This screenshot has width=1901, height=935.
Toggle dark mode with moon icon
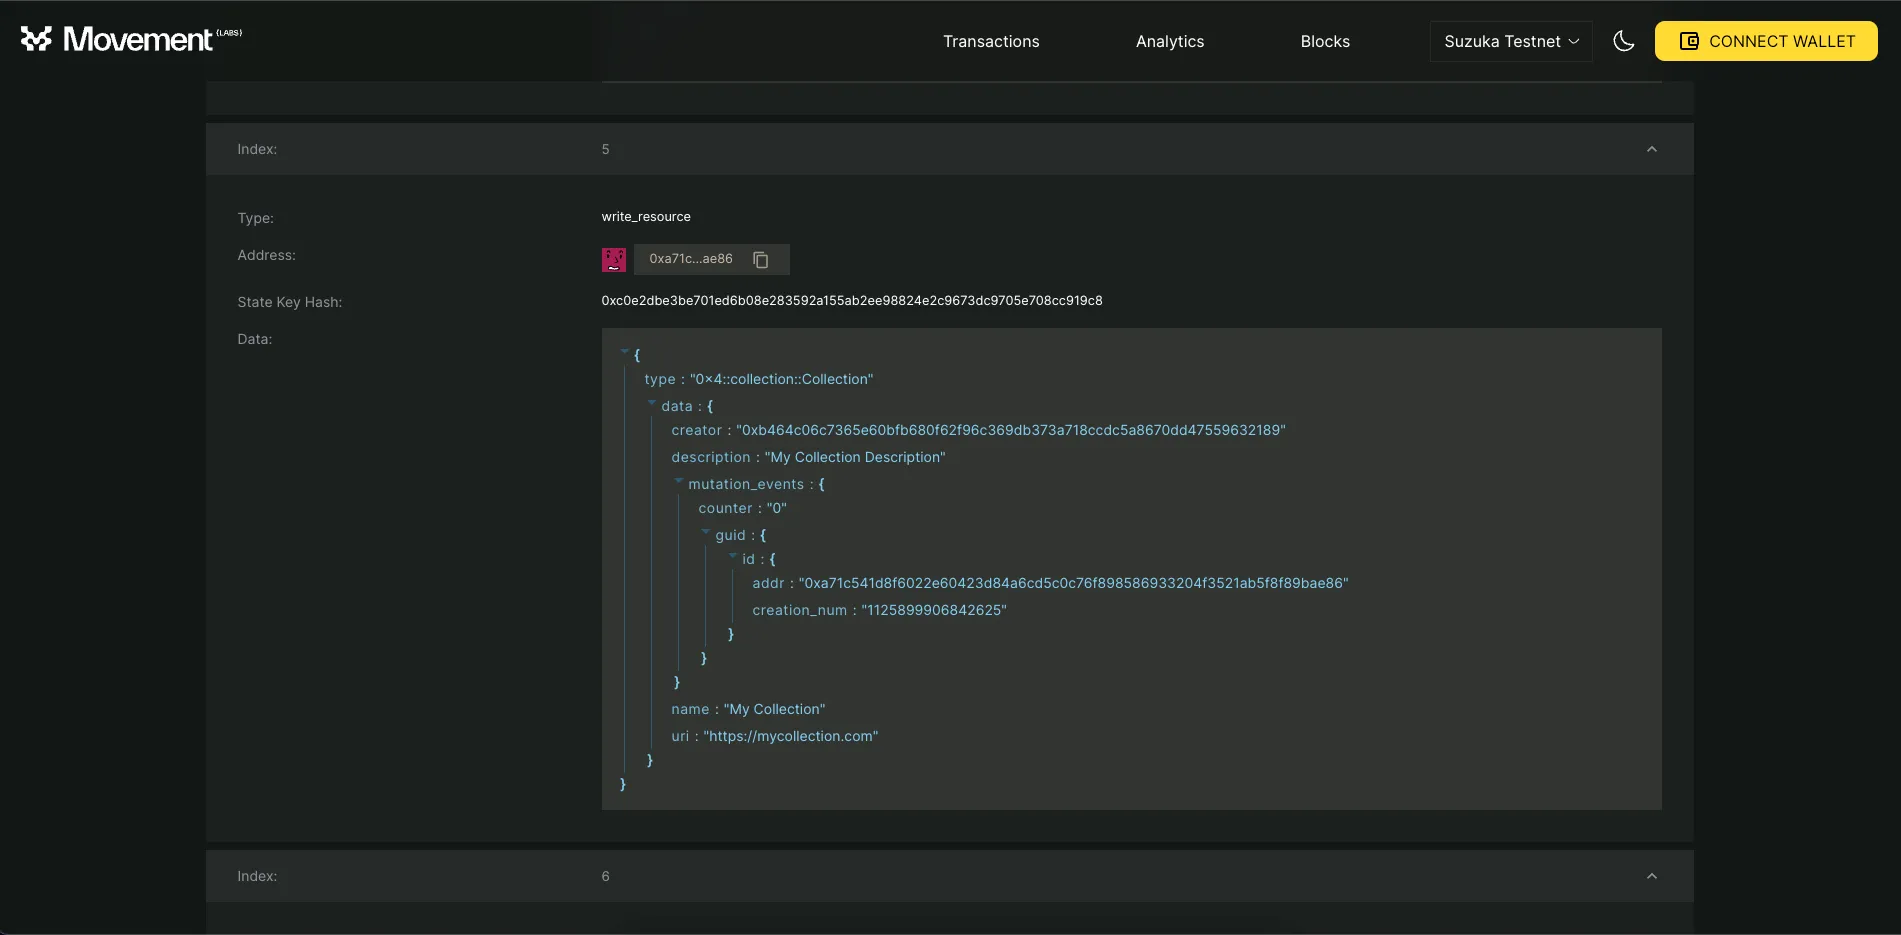click(x=1624, y=41)
